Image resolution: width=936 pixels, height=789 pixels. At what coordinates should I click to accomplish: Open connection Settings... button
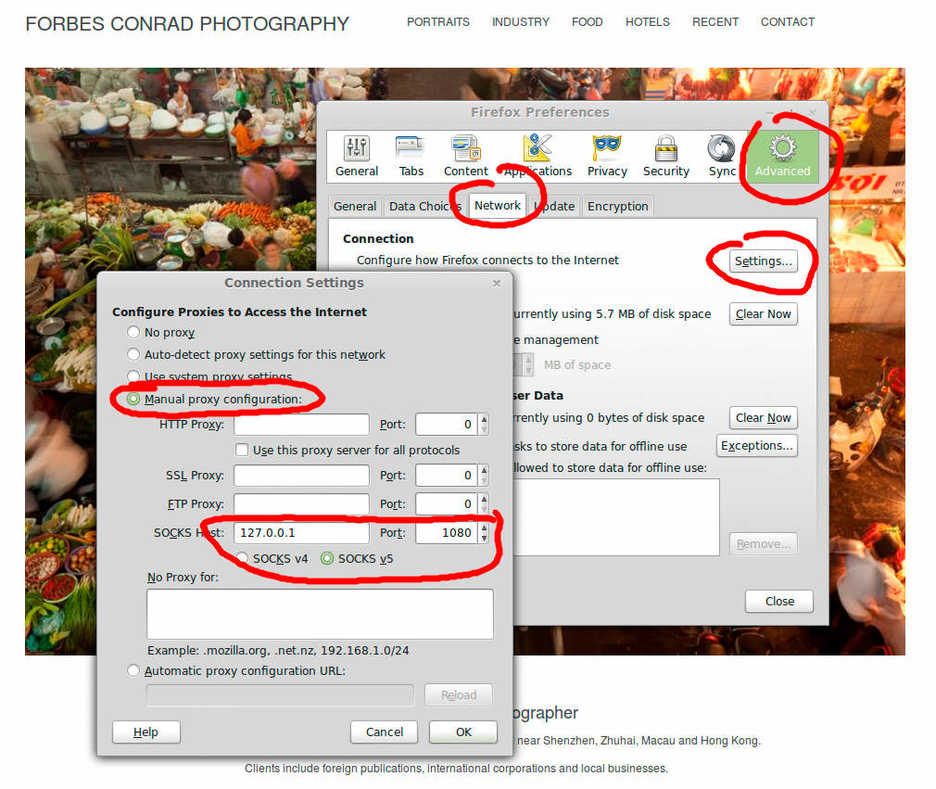(763, 261)
